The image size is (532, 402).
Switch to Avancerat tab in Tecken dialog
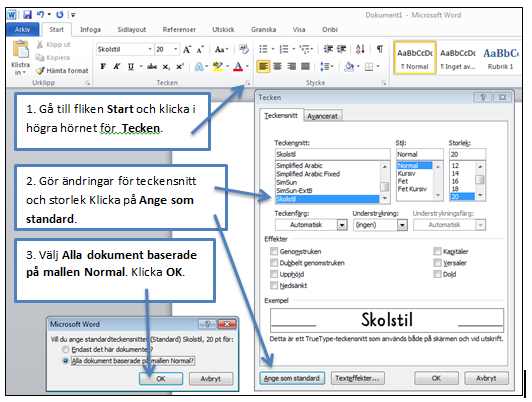point(322,116)
